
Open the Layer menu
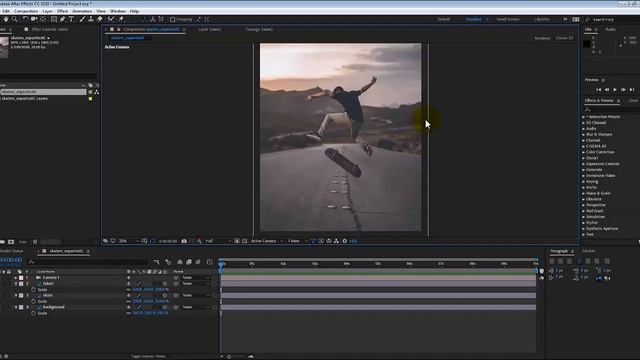48,11
